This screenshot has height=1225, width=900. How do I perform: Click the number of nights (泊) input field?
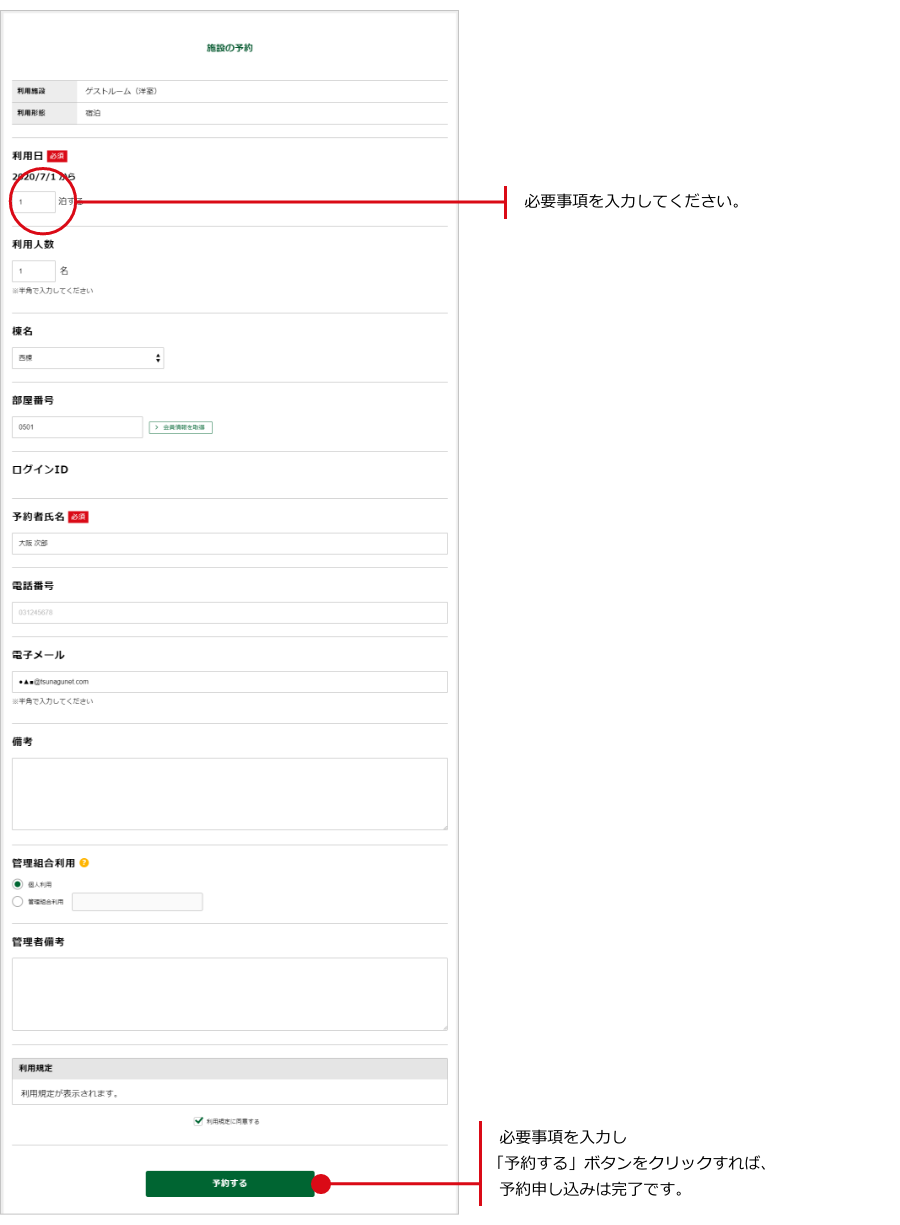34,202
